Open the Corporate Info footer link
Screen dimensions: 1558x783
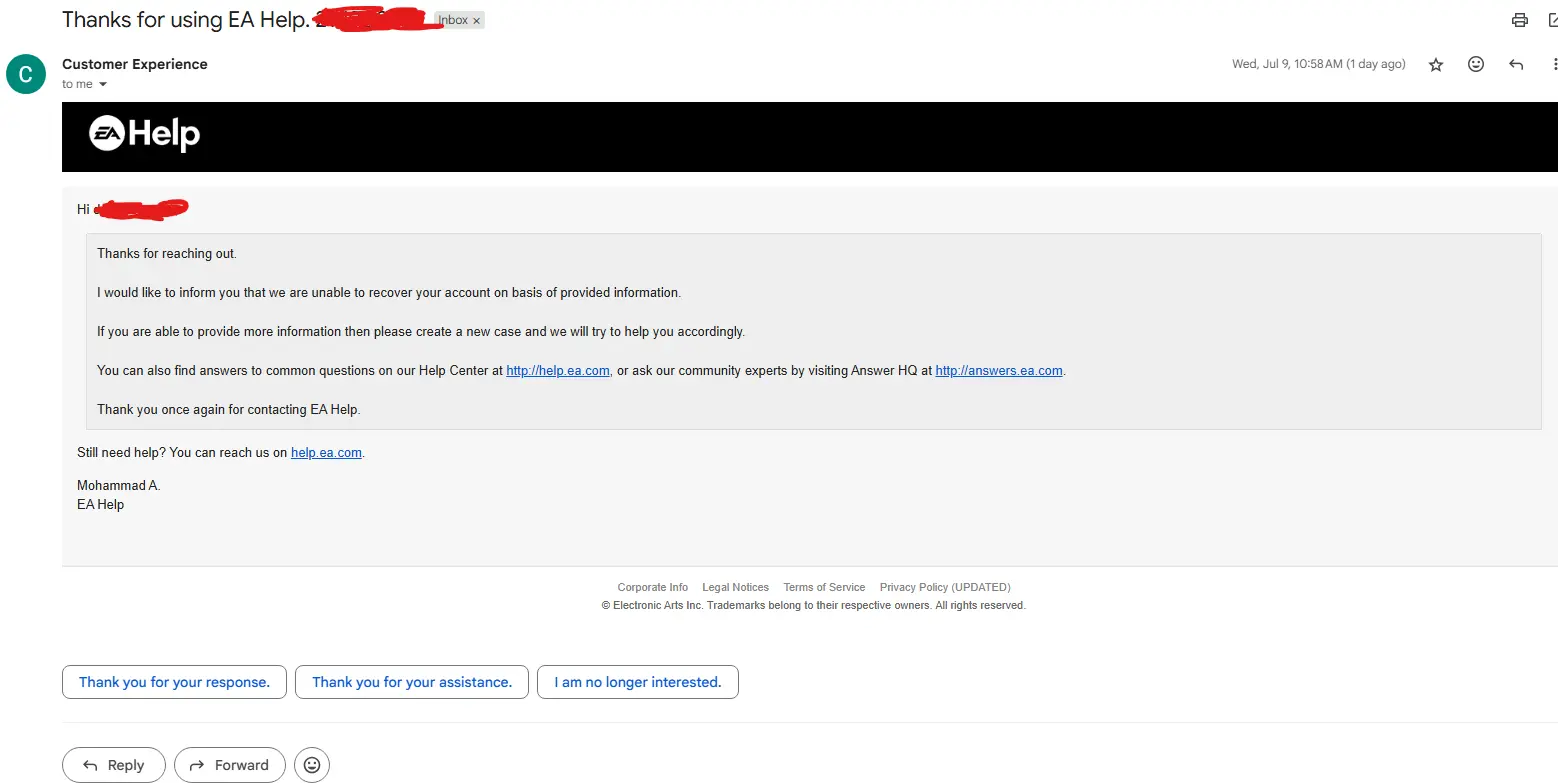[653, 587]
